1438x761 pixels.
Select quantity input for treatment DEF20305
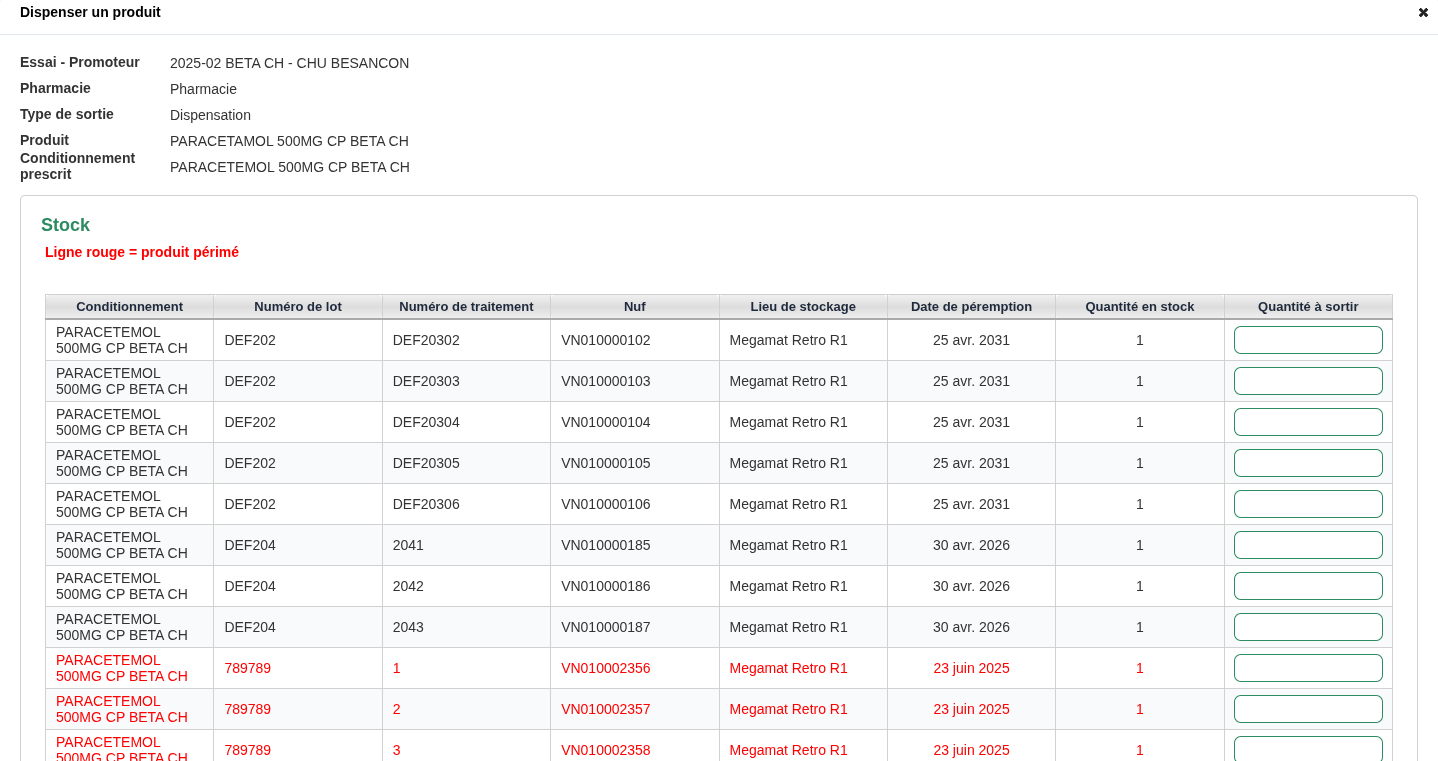click(1308, 463)
